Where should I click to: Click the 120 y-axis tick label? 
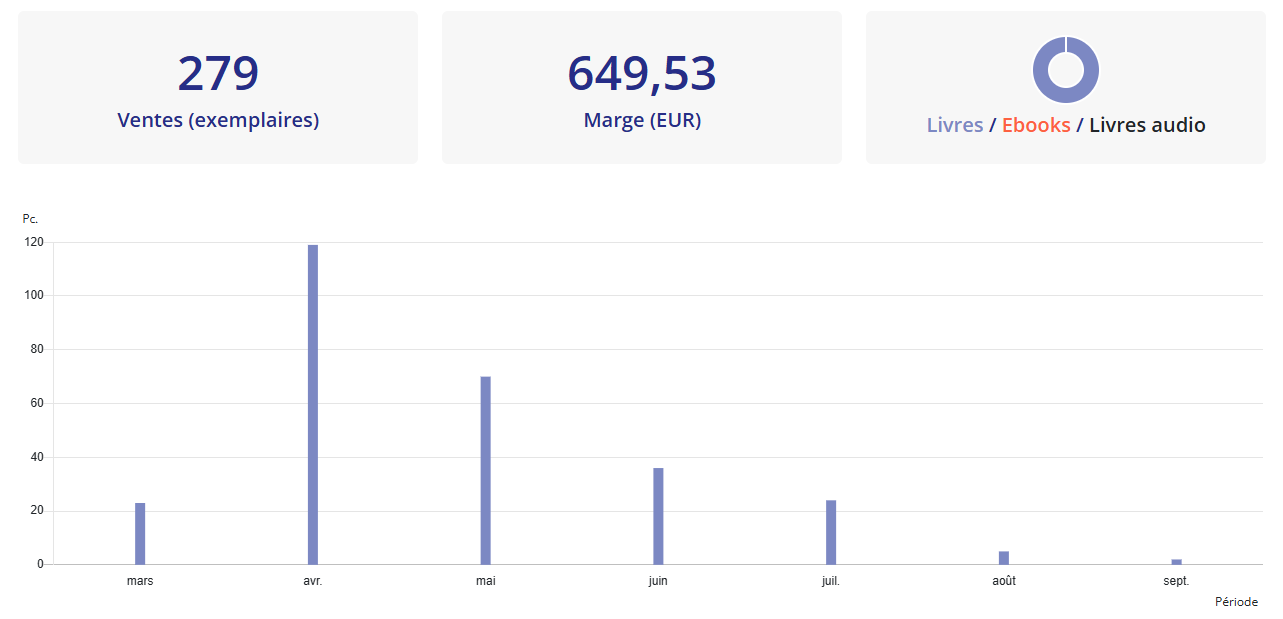click(x=35, y=242)
